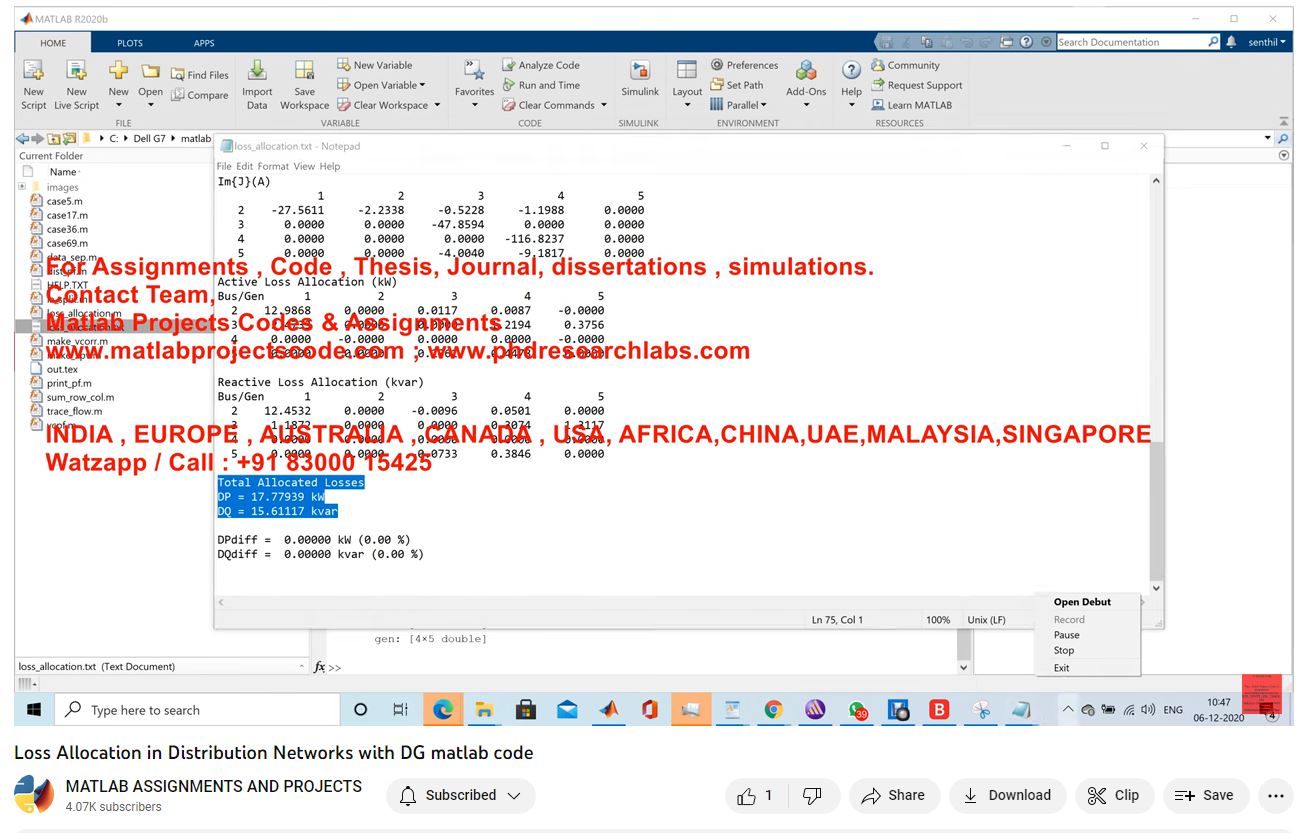Expand the images folder tree node
1311x833 pixels.
click(22, 187)
